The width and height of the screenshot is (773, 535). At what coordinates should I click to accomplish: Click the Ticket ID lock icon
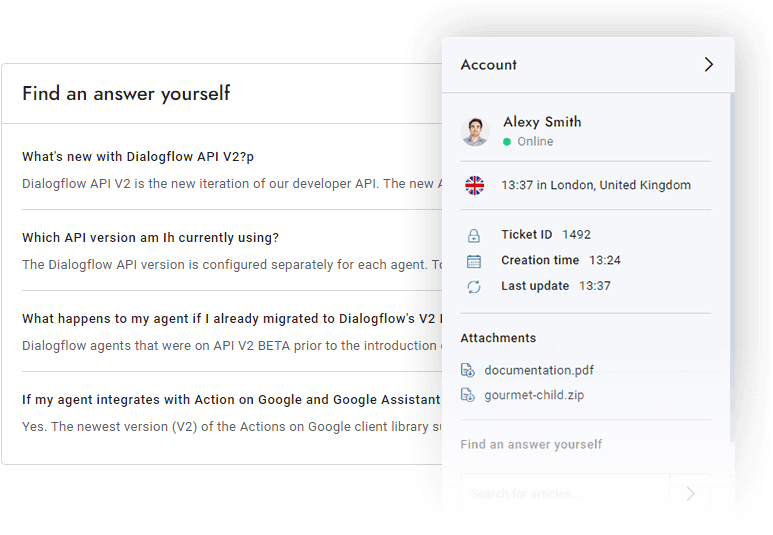pyautogui.click(x=474, y=236)
